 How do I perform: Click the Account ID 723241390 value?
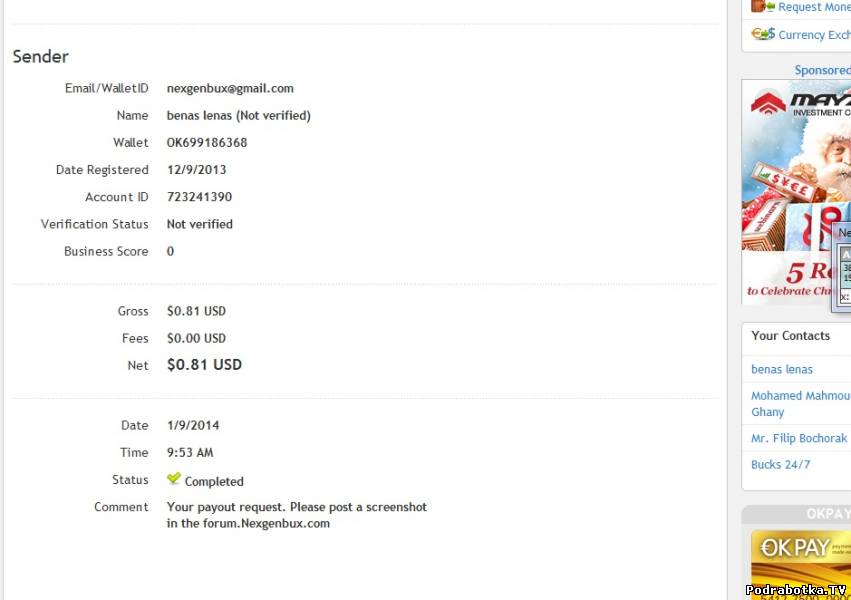coord(199,197)
